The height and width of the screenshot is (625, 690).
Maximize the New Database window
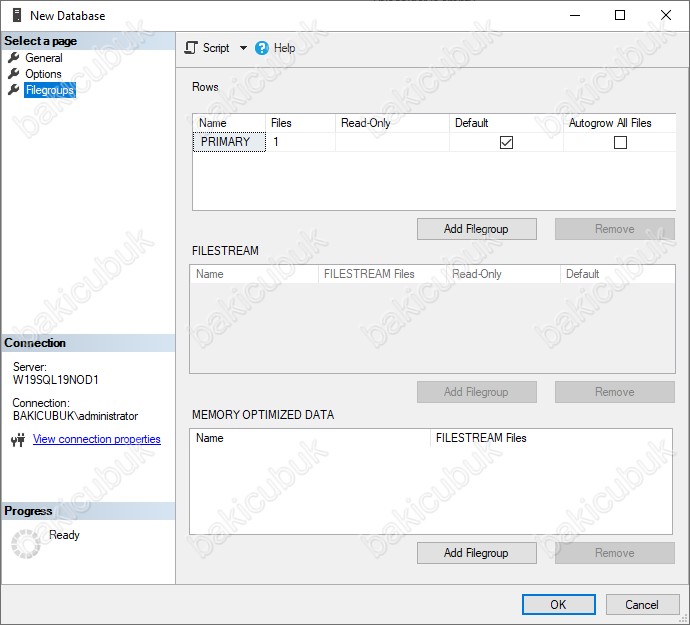[620, 15]
